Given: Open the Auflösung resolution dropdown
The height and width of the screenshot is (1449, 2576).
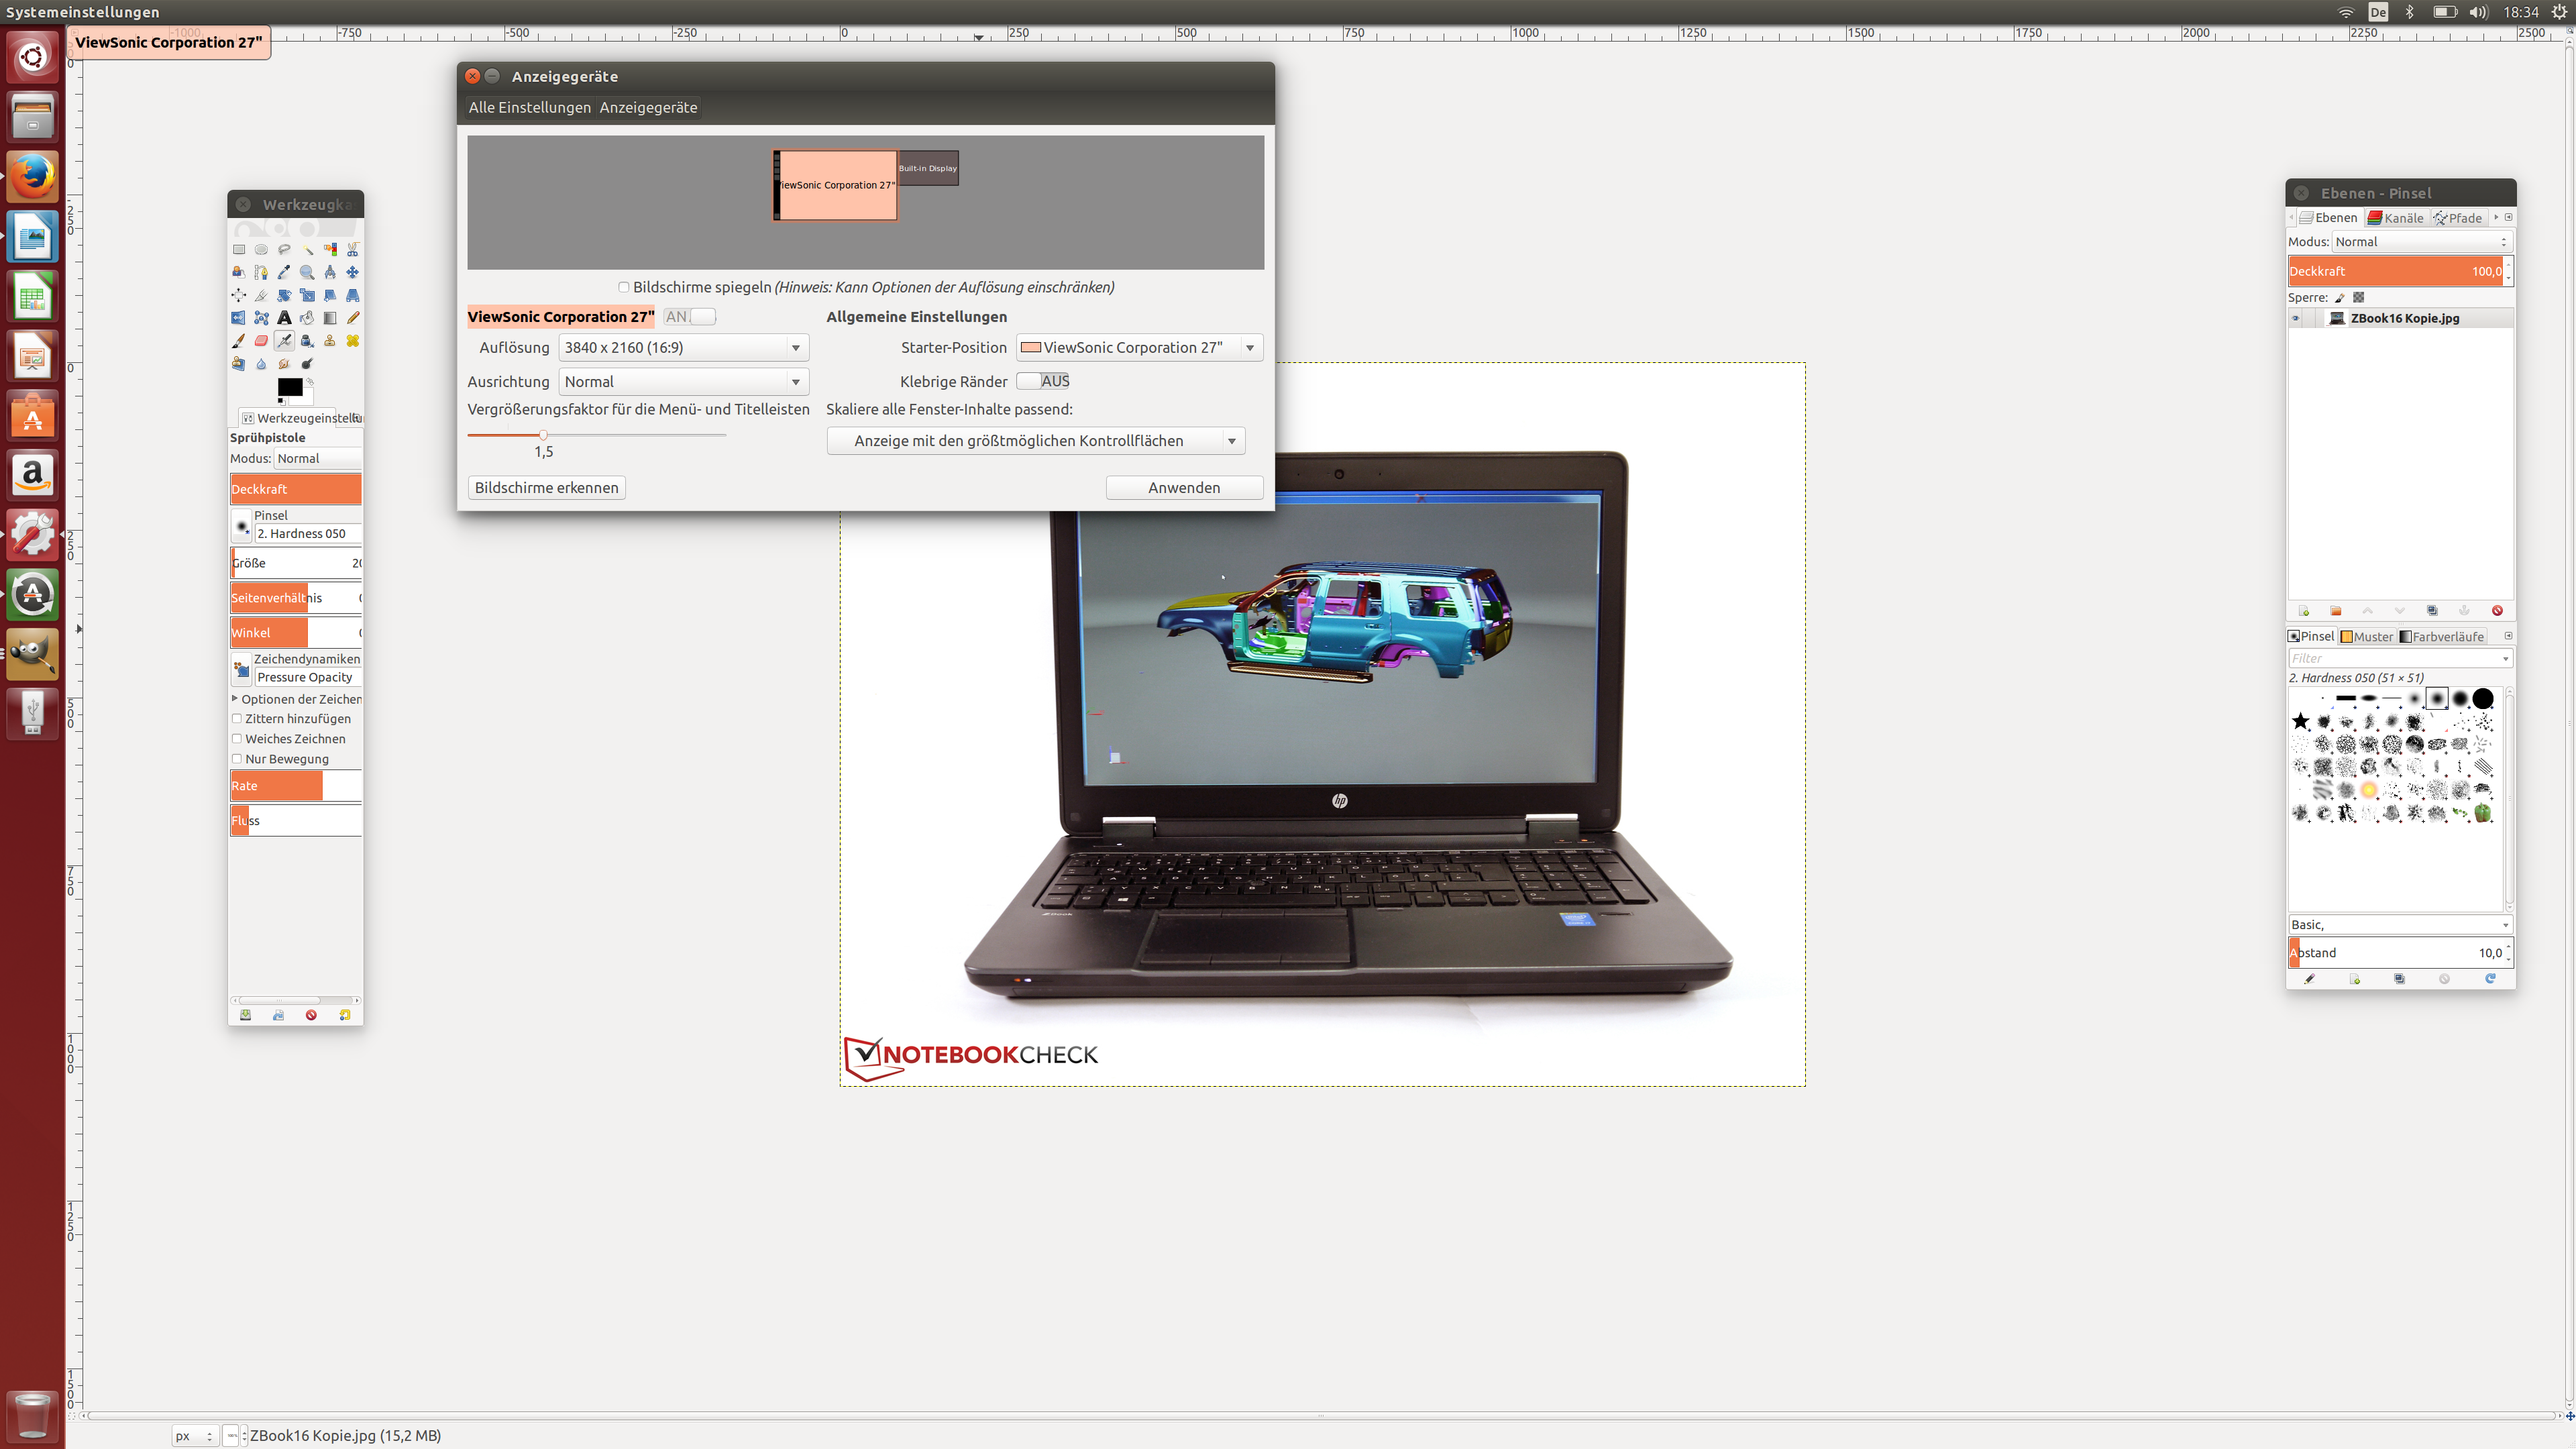Looking at the screenshot, I should point(683,348).
